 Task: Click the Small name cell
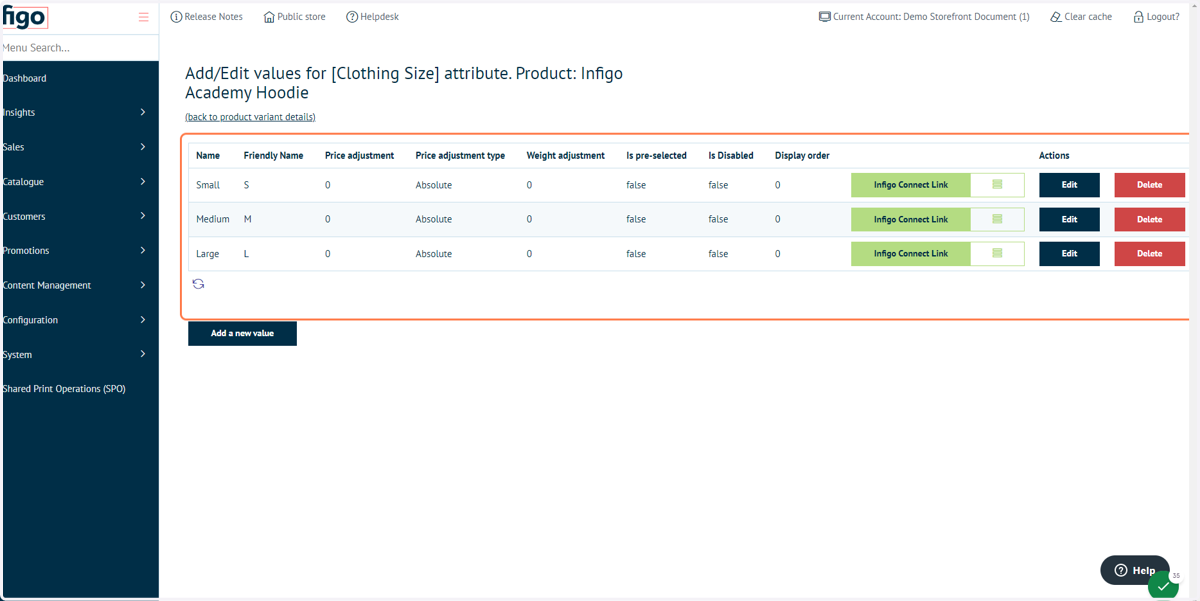[x=208, y=185]
